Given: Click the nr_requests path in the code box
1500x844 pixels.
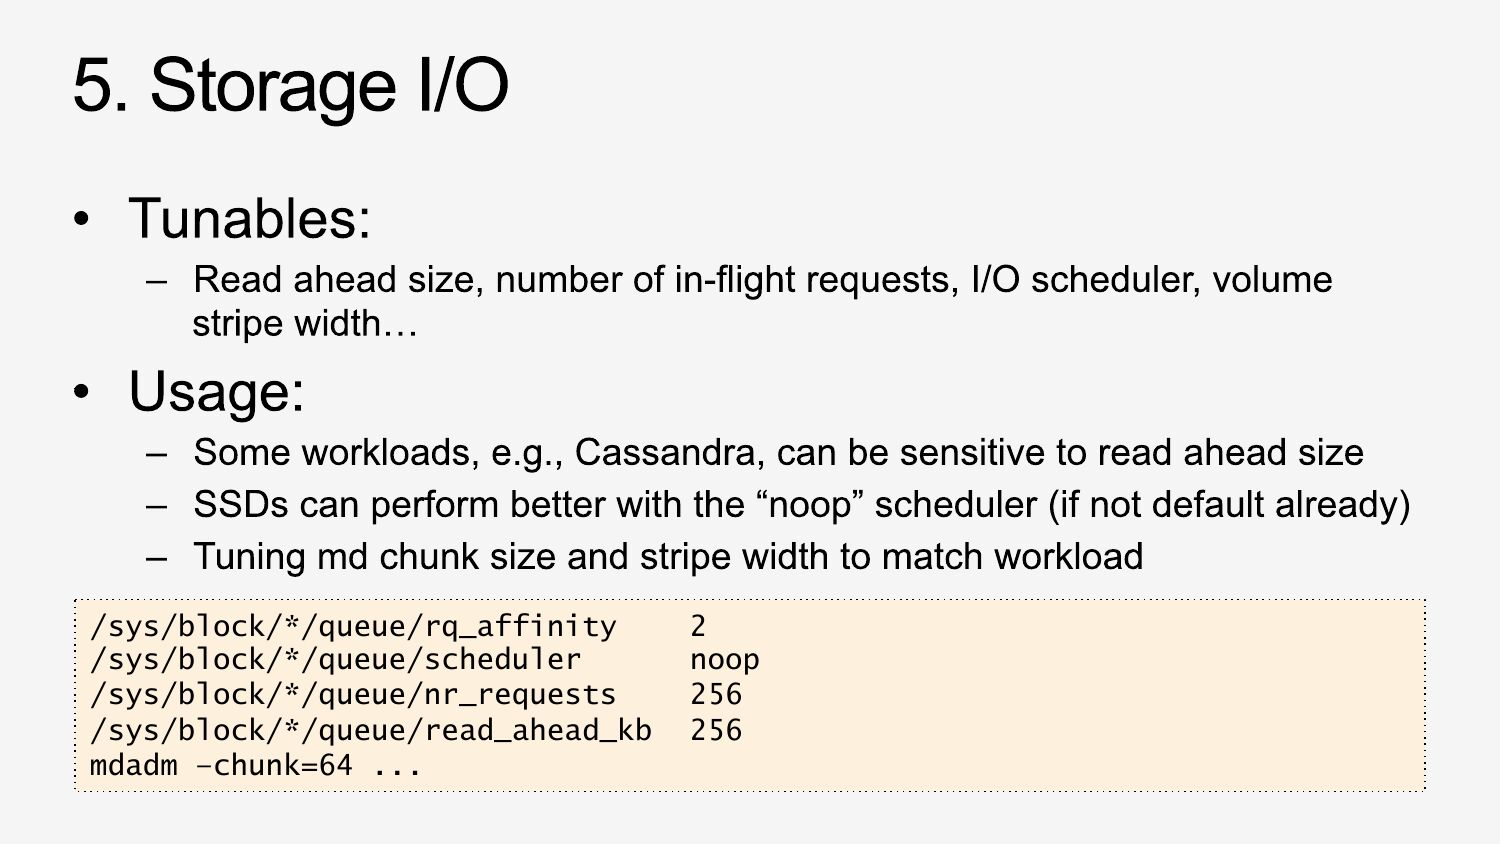Looking at the screenshot, I should click(x=353, y=695).
